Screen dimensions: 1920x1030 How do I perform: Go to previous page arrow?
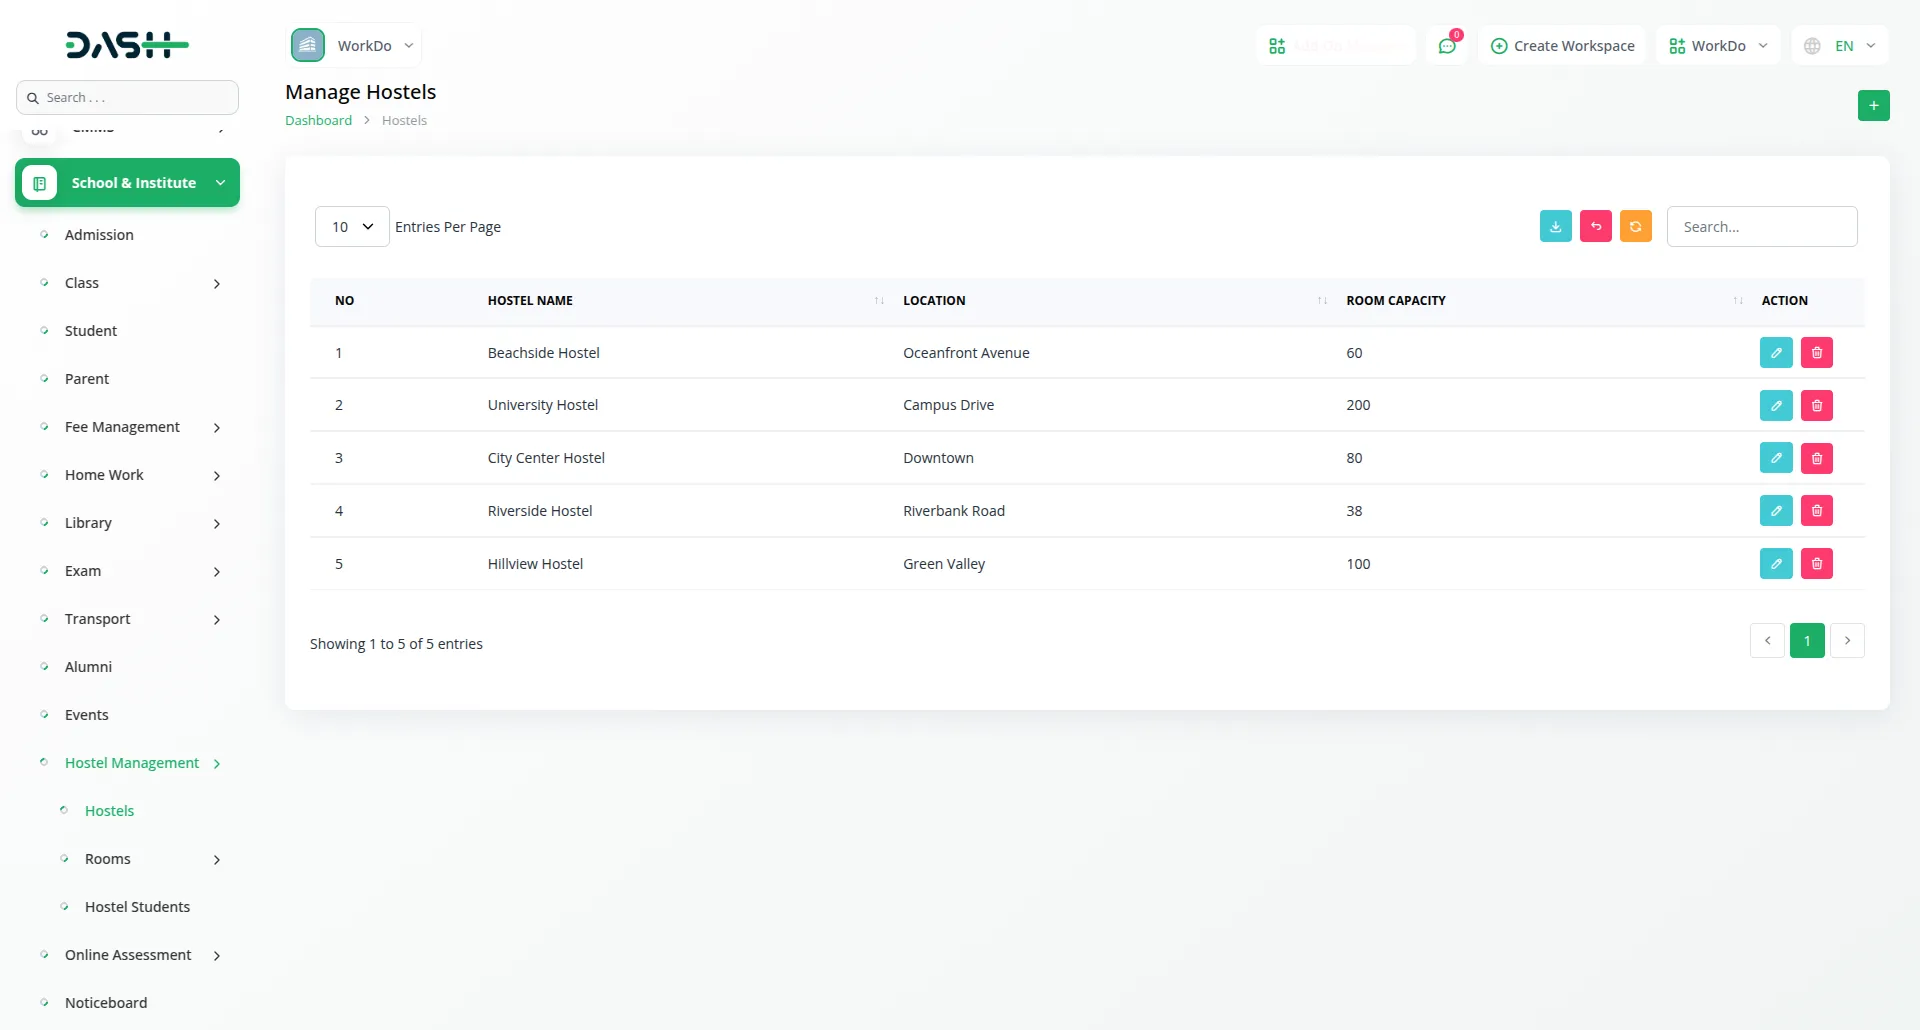(1768, 641)
